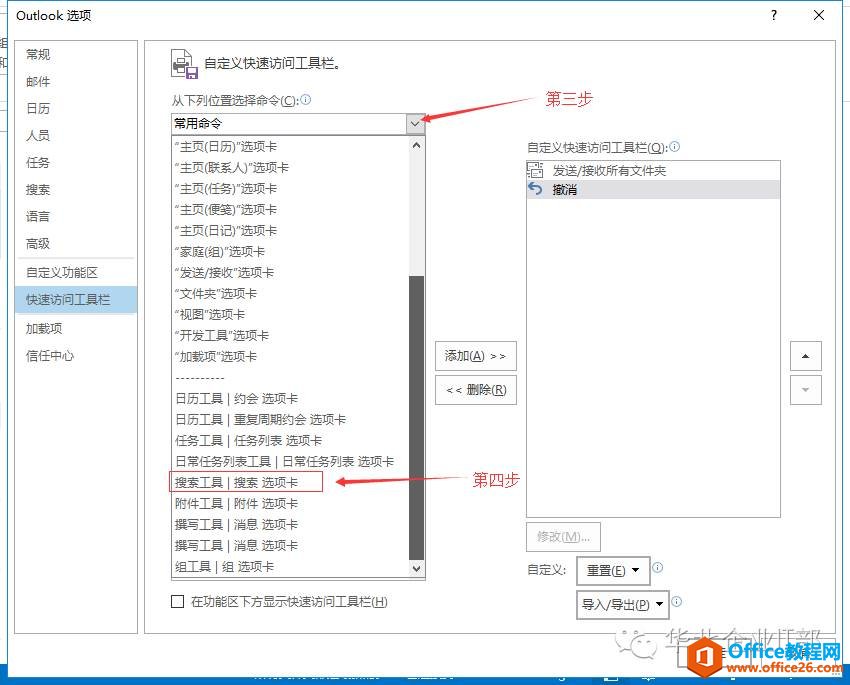Viewport: 850px width, 685px height.
Task: Click the info icon beside 导入/导出 button
Action: [677, 602]
